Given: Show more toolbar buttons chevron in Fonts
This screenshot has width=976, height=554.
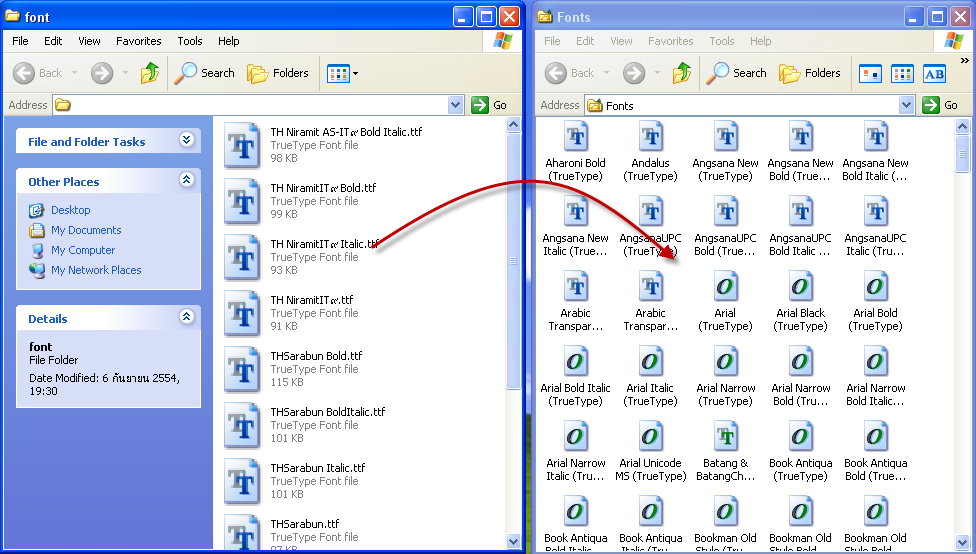Looking at the screenshot, I should 964,61.
